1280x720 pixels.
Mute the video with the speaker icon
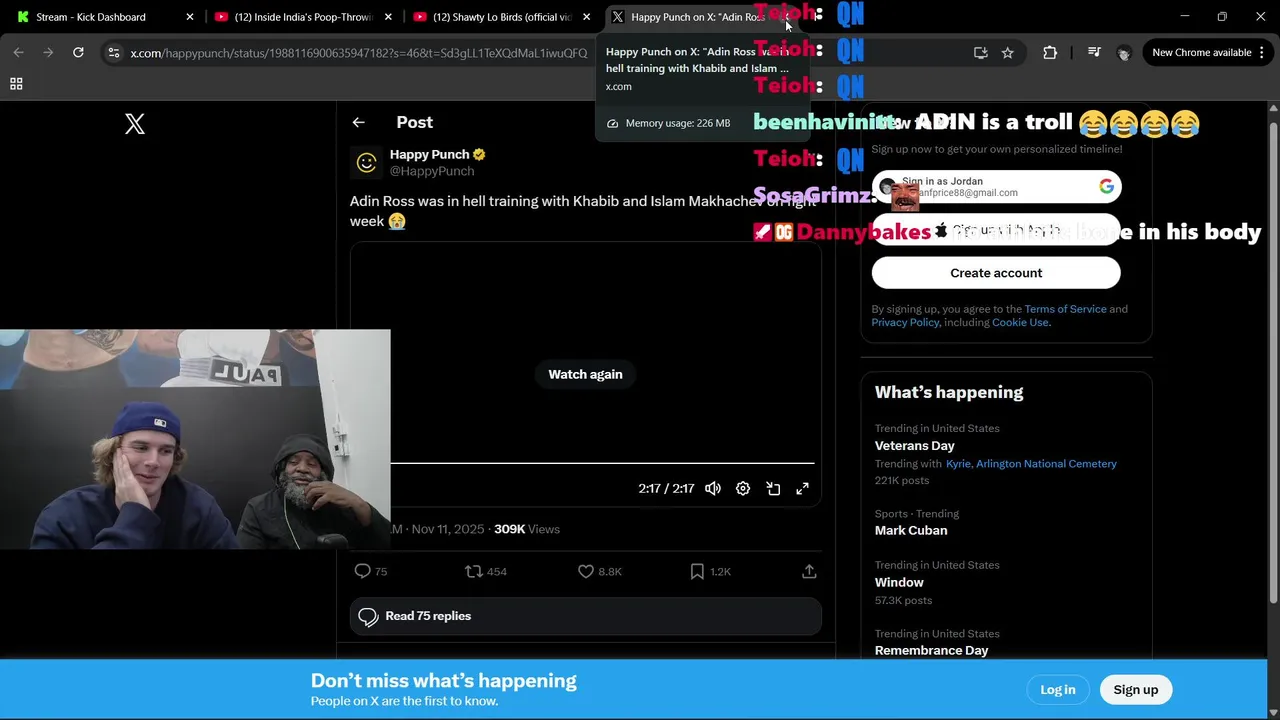click(713, 488)
